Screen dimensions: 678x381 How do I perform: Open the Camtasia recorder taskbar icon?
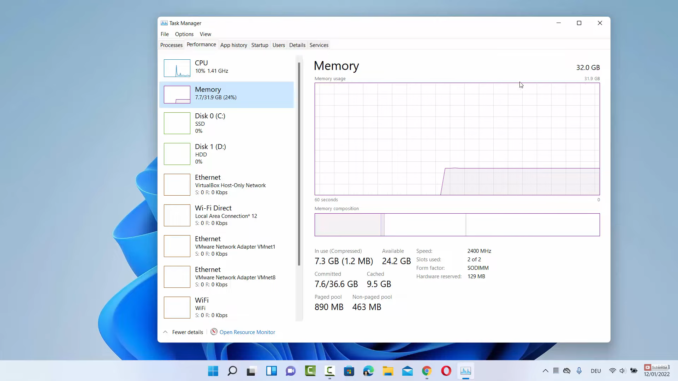click(x=329, y=371)
